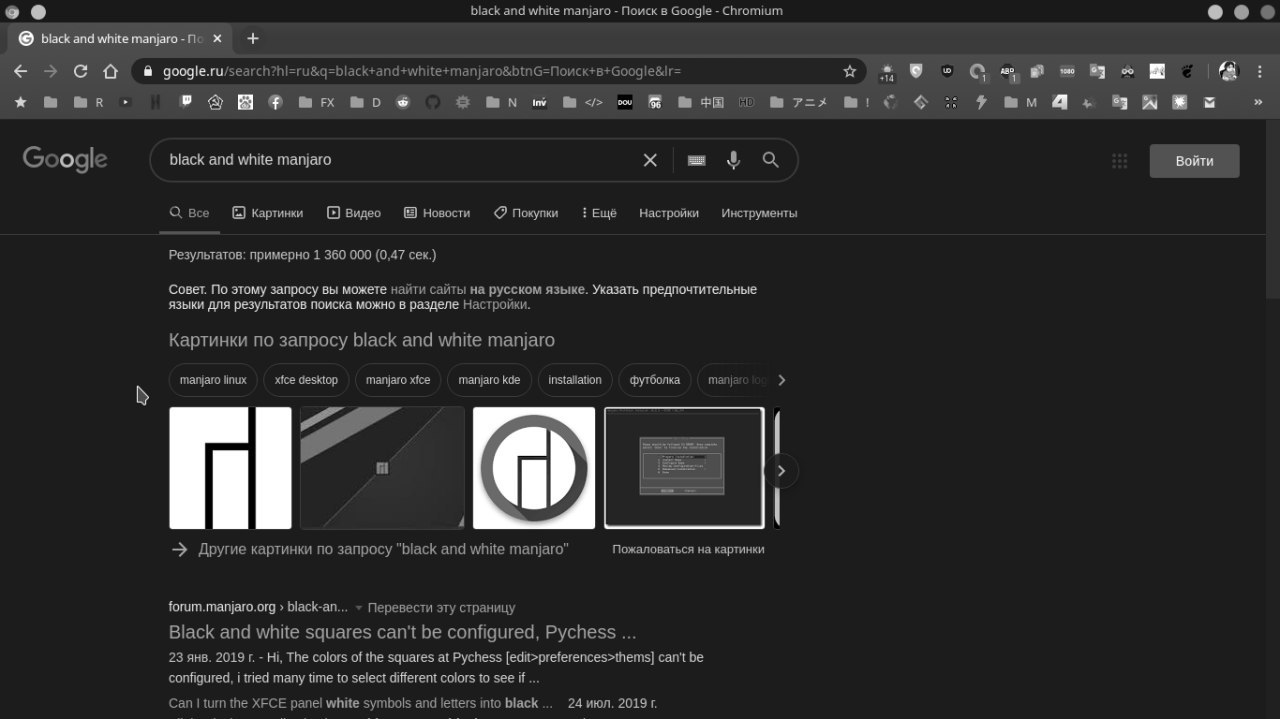Open the Chromium three-dot menu
The height and width of the screenshot is (719, 1280).
click(x=1258, y=71)
